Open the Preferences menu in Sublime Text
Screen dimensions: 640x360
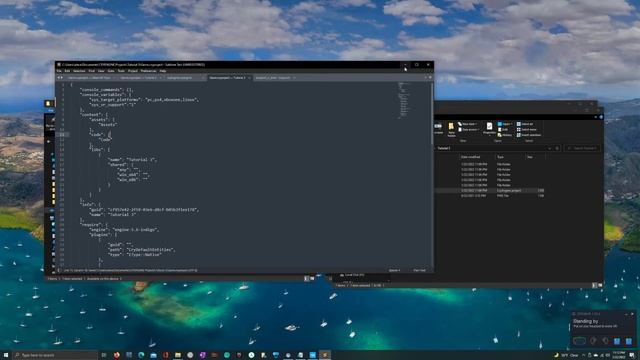click(x=149, y=71)
